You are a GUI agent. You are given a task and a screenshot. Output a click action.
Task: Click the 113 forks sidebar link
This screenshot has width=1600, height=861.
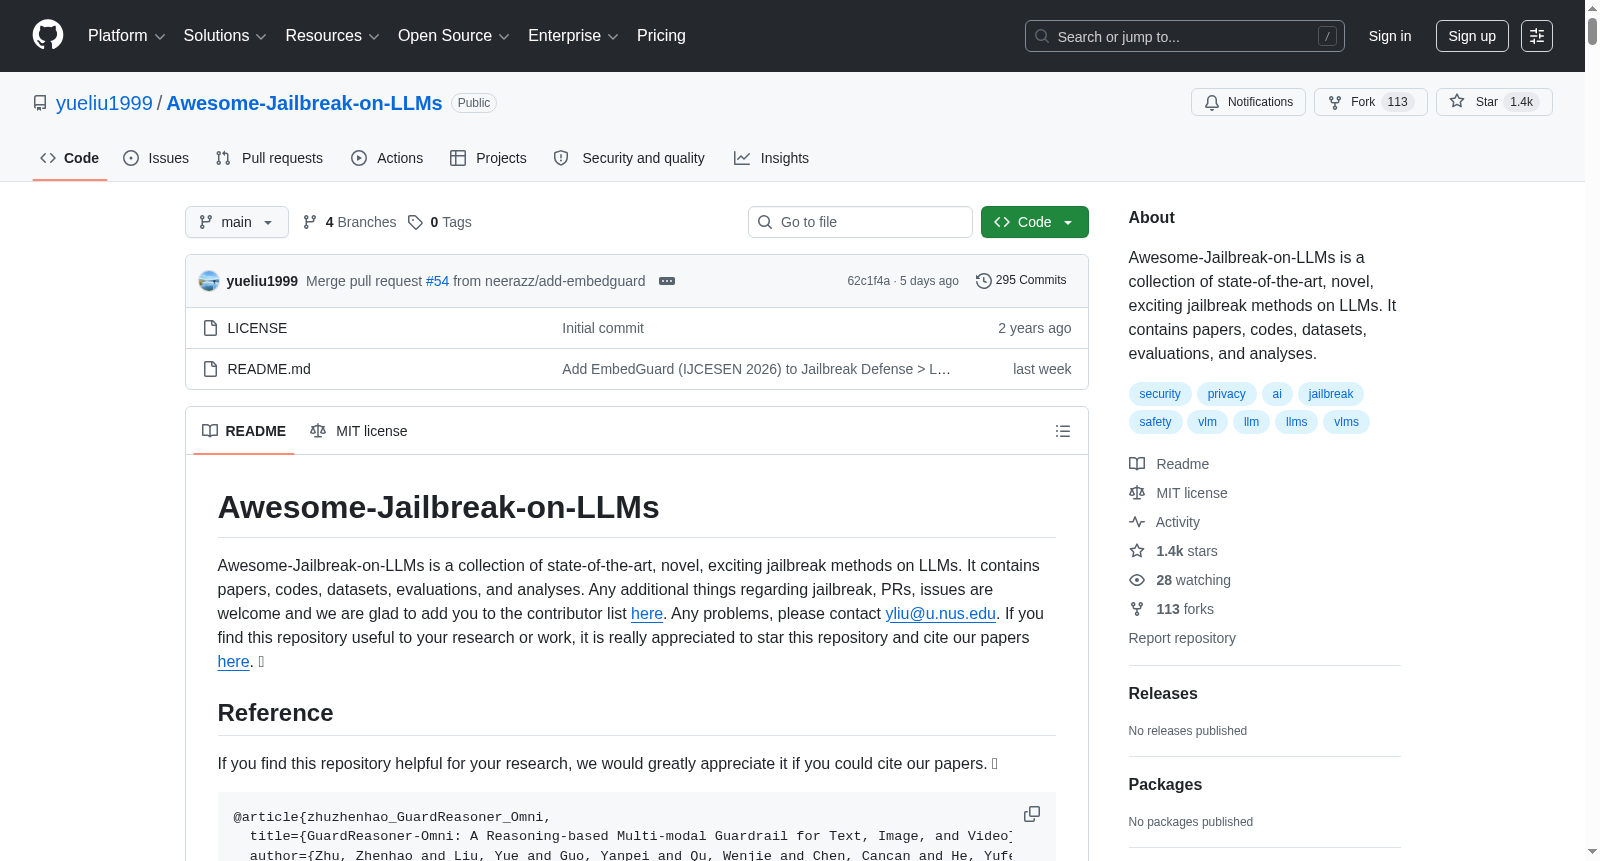(x=1172, y=609)
